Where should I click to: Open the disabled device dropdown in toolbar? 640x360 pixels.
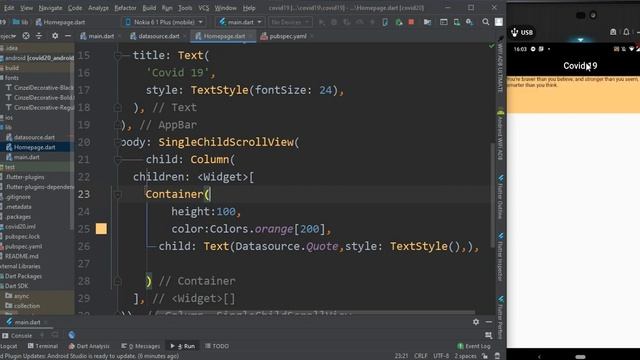[x=290, y=22]
